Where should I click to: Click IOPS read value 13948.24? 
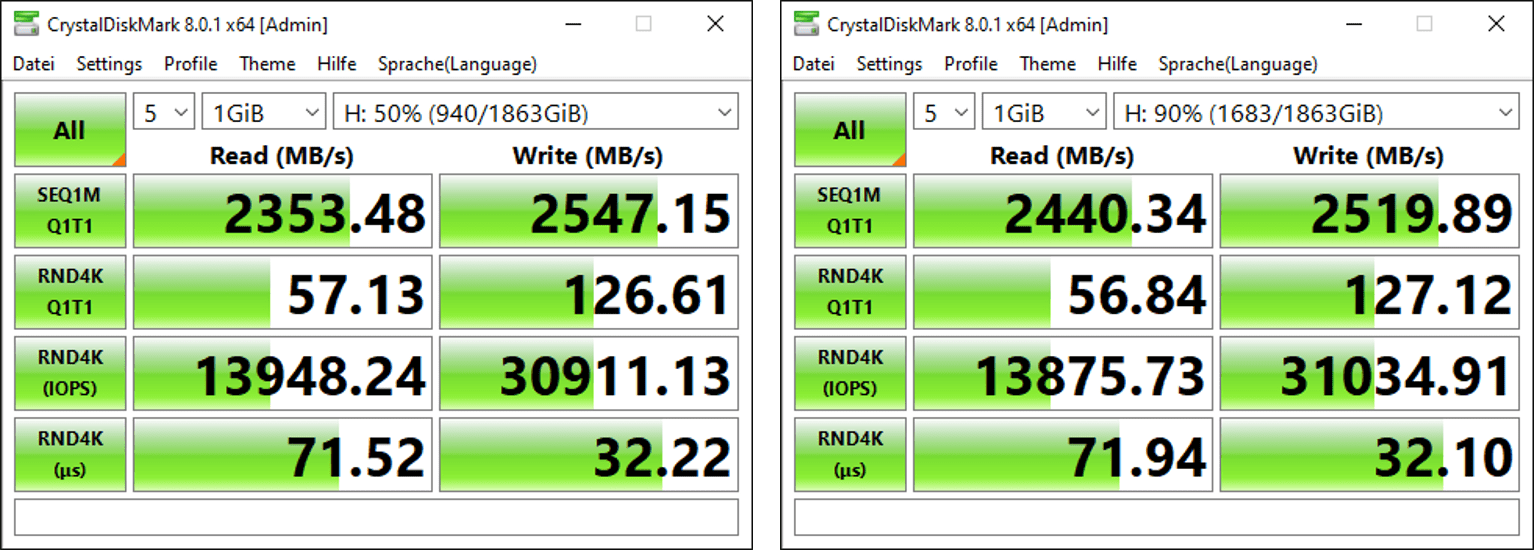(x=283, y=373)
